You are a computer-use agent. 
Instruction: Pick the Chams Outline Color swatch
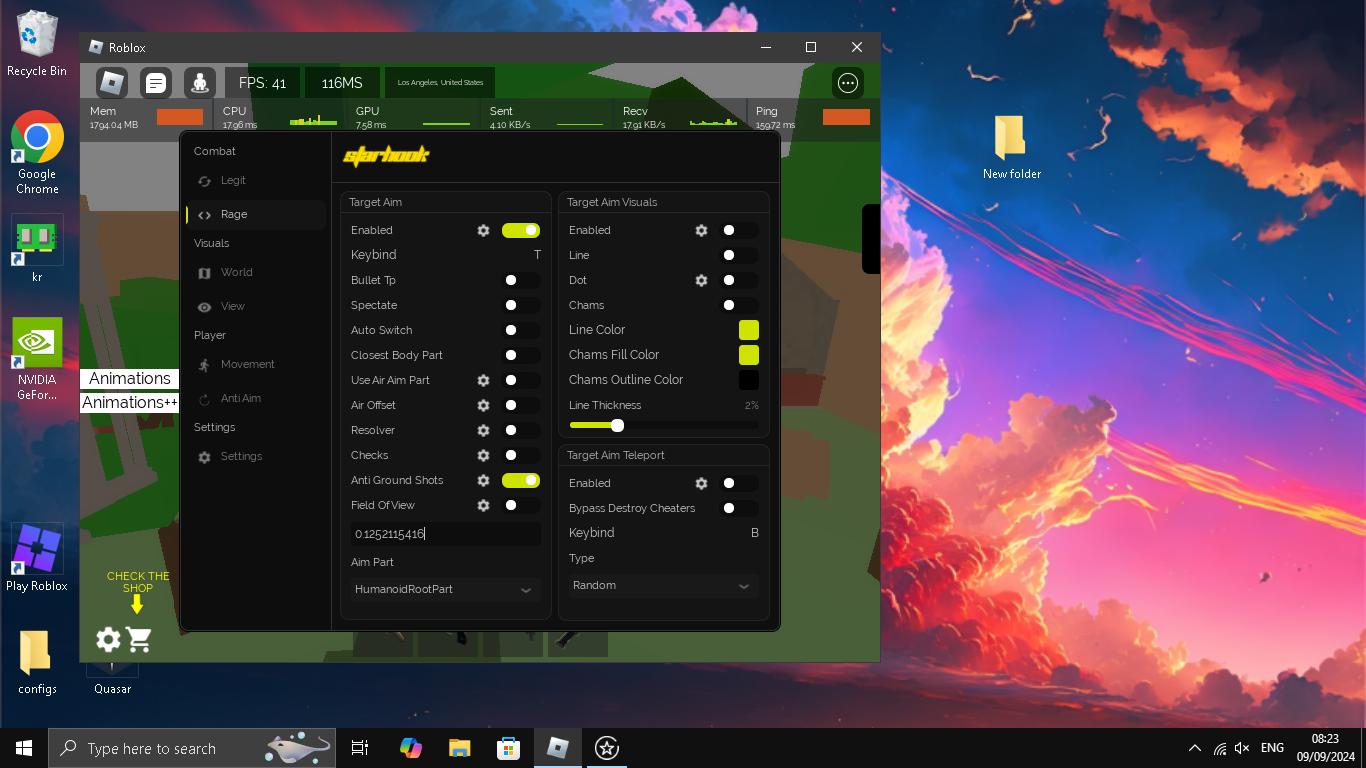tap(749, 380)
